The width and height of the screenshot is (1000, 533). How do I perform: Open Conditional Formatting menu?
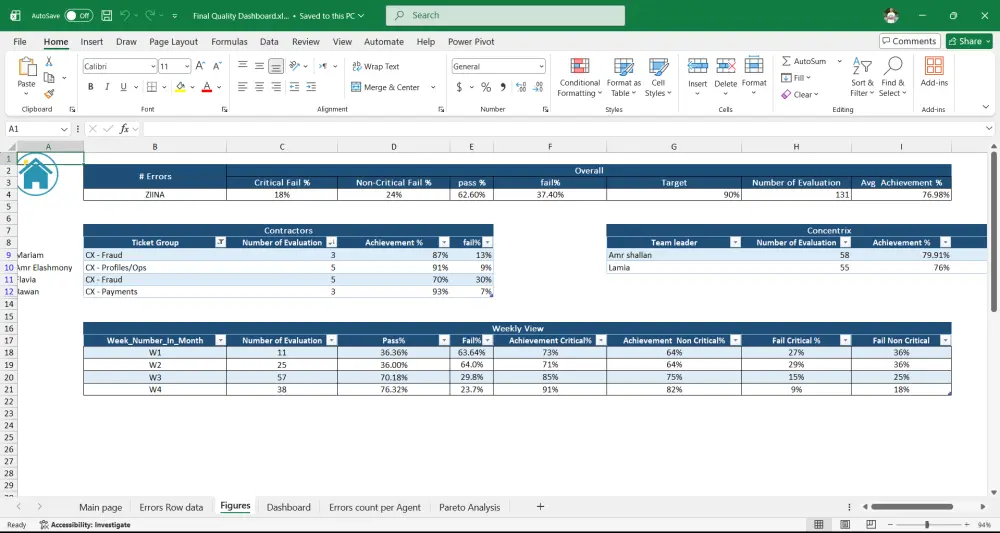[579, 78]
